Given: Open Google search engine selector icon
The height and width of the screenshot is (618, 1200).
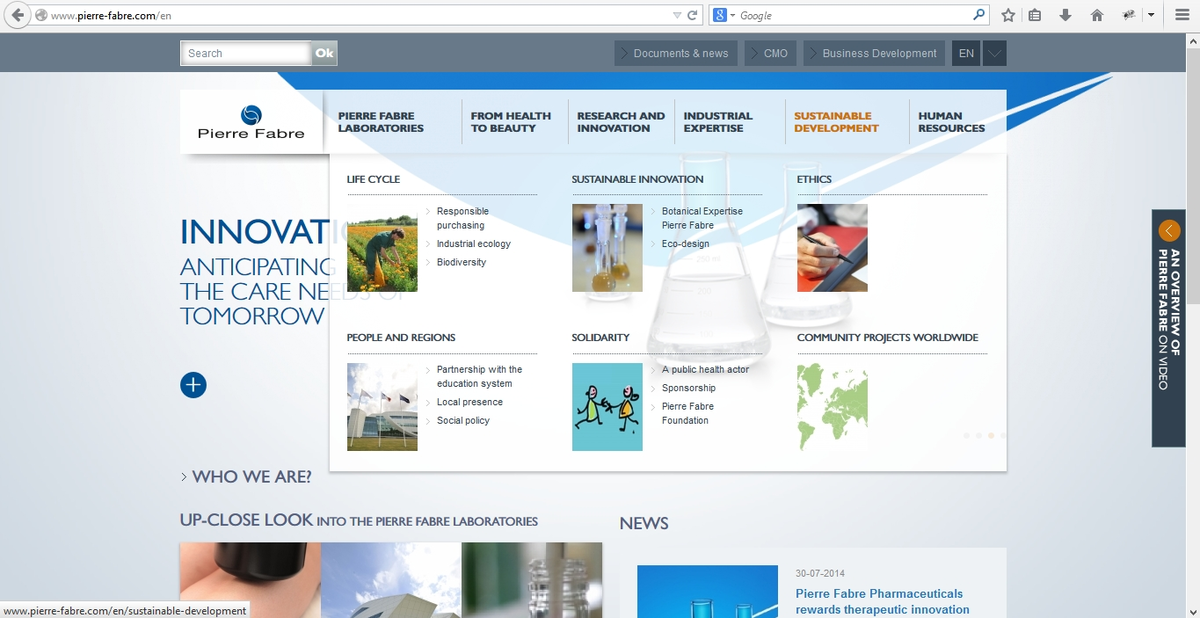Looking at the screenshot, I should point(722,16).
